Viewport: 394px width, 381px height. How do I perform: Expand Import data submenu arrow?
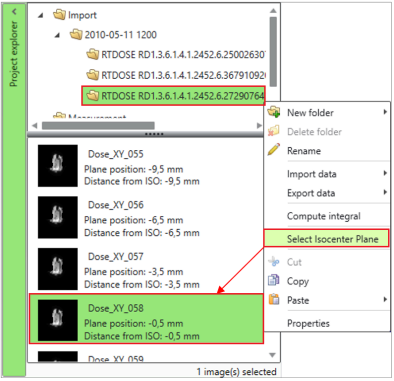click(x=385, y=173)
